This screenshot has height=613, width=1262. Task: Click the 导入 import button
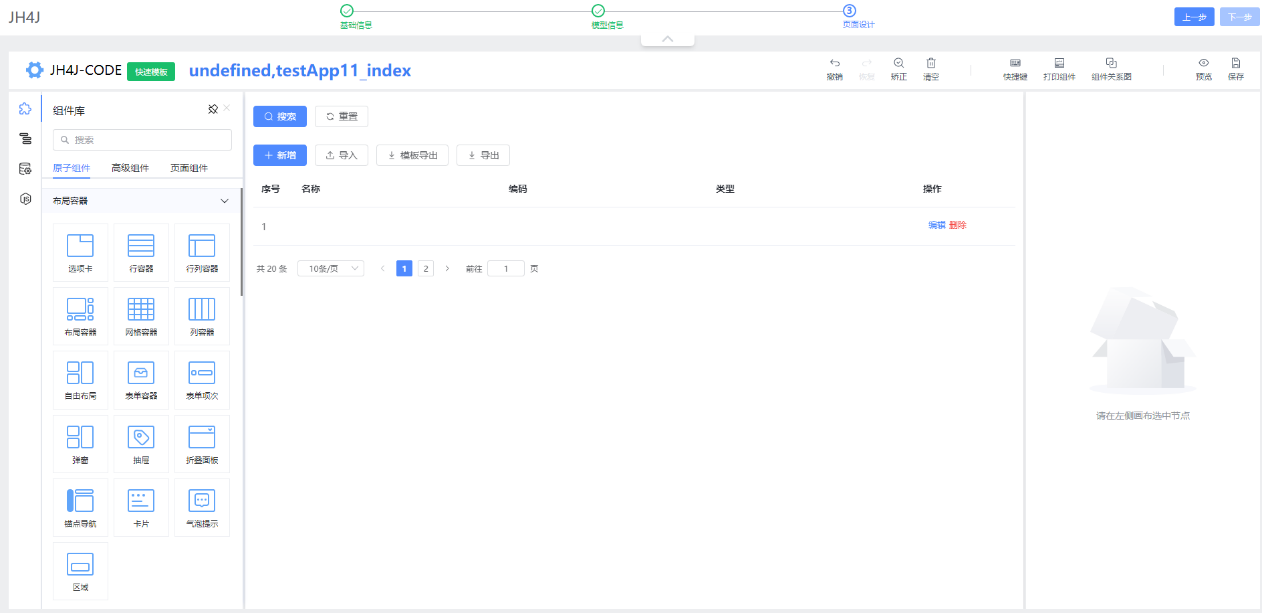342,155
